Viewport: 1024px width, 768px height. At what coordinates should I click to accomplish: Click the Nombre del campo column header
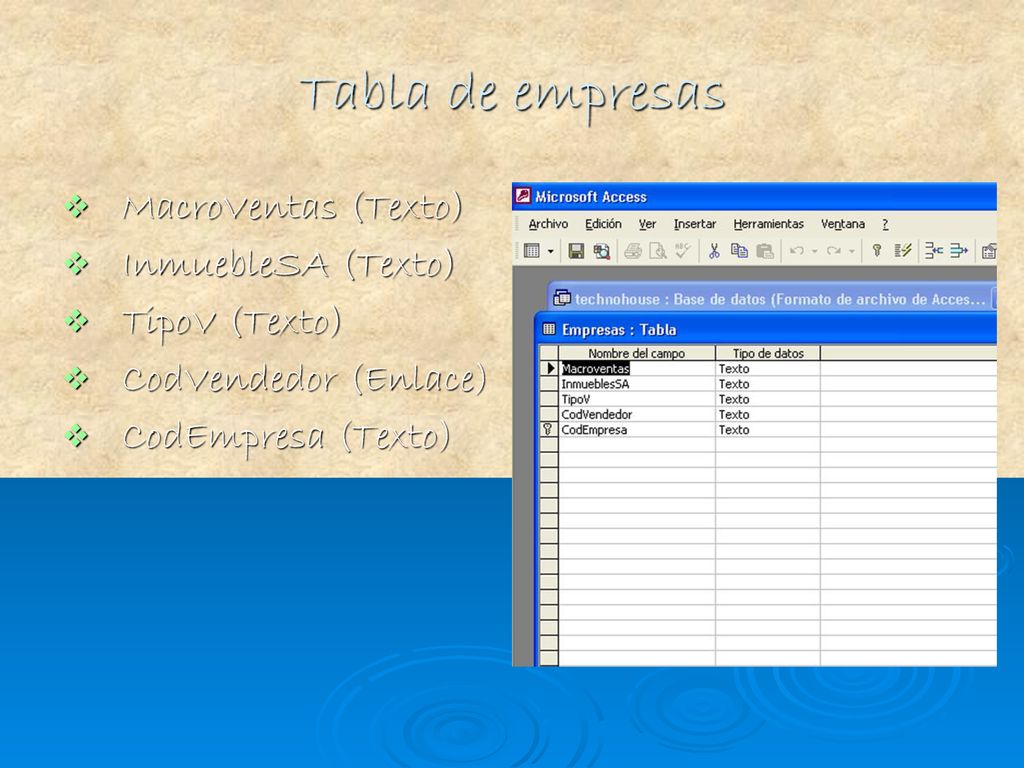637,353
